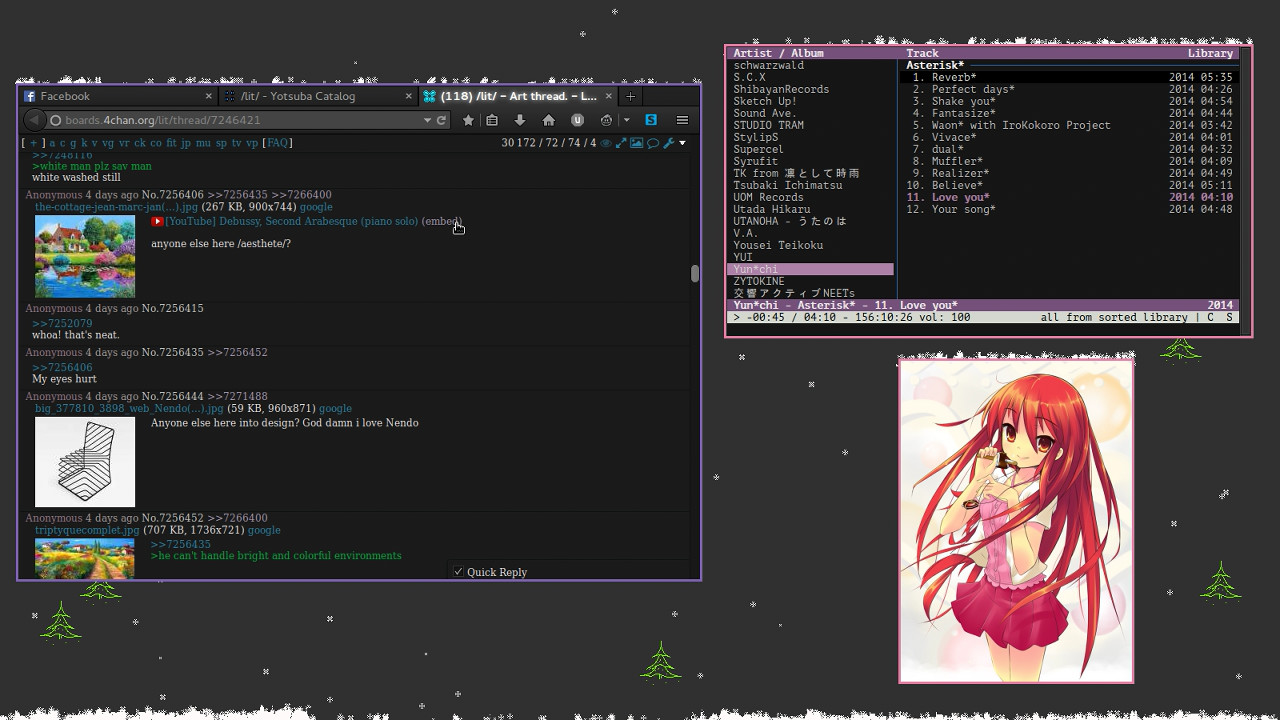This screenshot has height=720, width=1280.
Task: Open the FAQ link in board header
Action: 277,143
